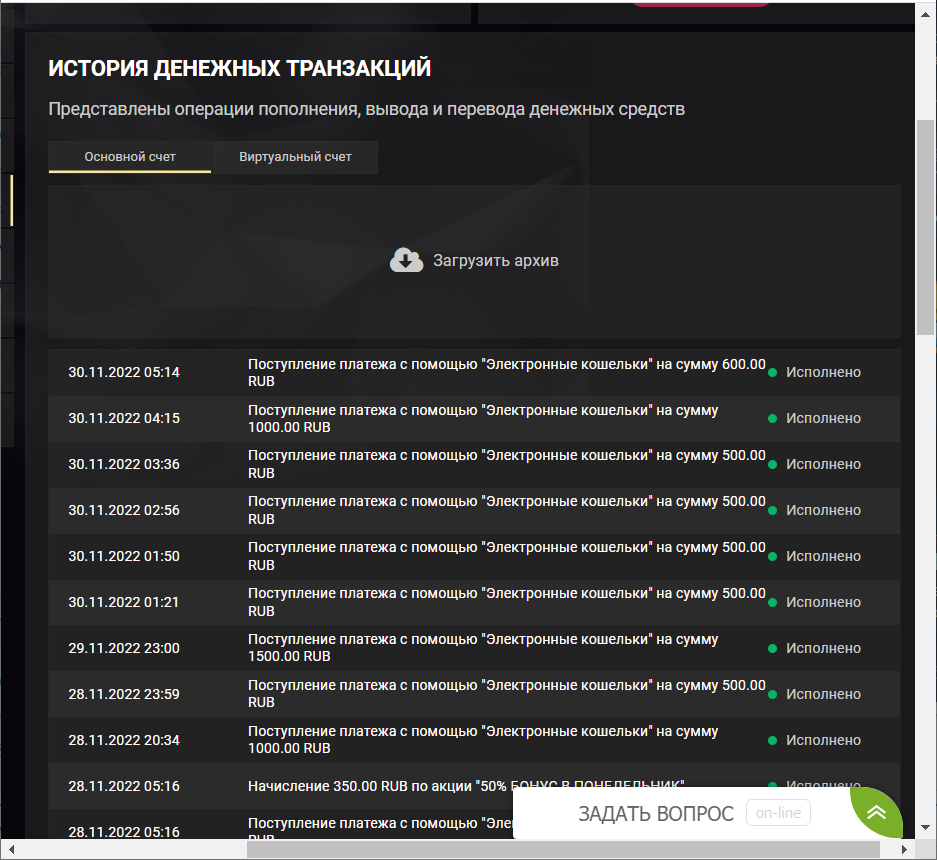Select the date 29.11.2022 23:00
937x860 pixels.
click(124, 648)
